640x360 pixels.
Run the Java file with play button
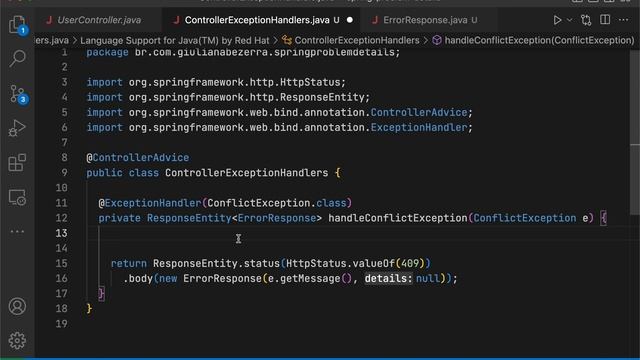pyautogui.click(x=557, y=20)
